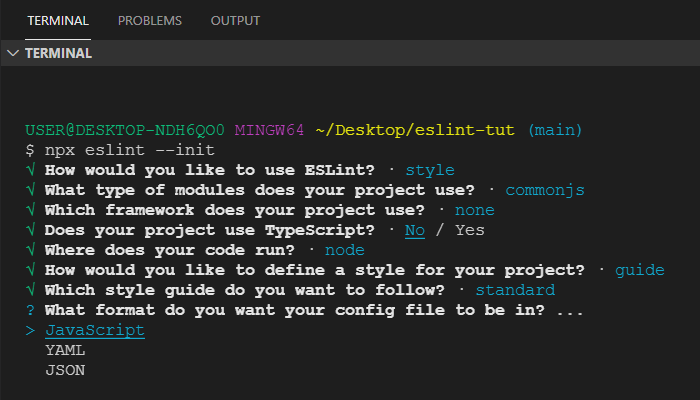
Task: Click checkmark beside 'How would you like to use ESLint'
Action: [31, 170]
